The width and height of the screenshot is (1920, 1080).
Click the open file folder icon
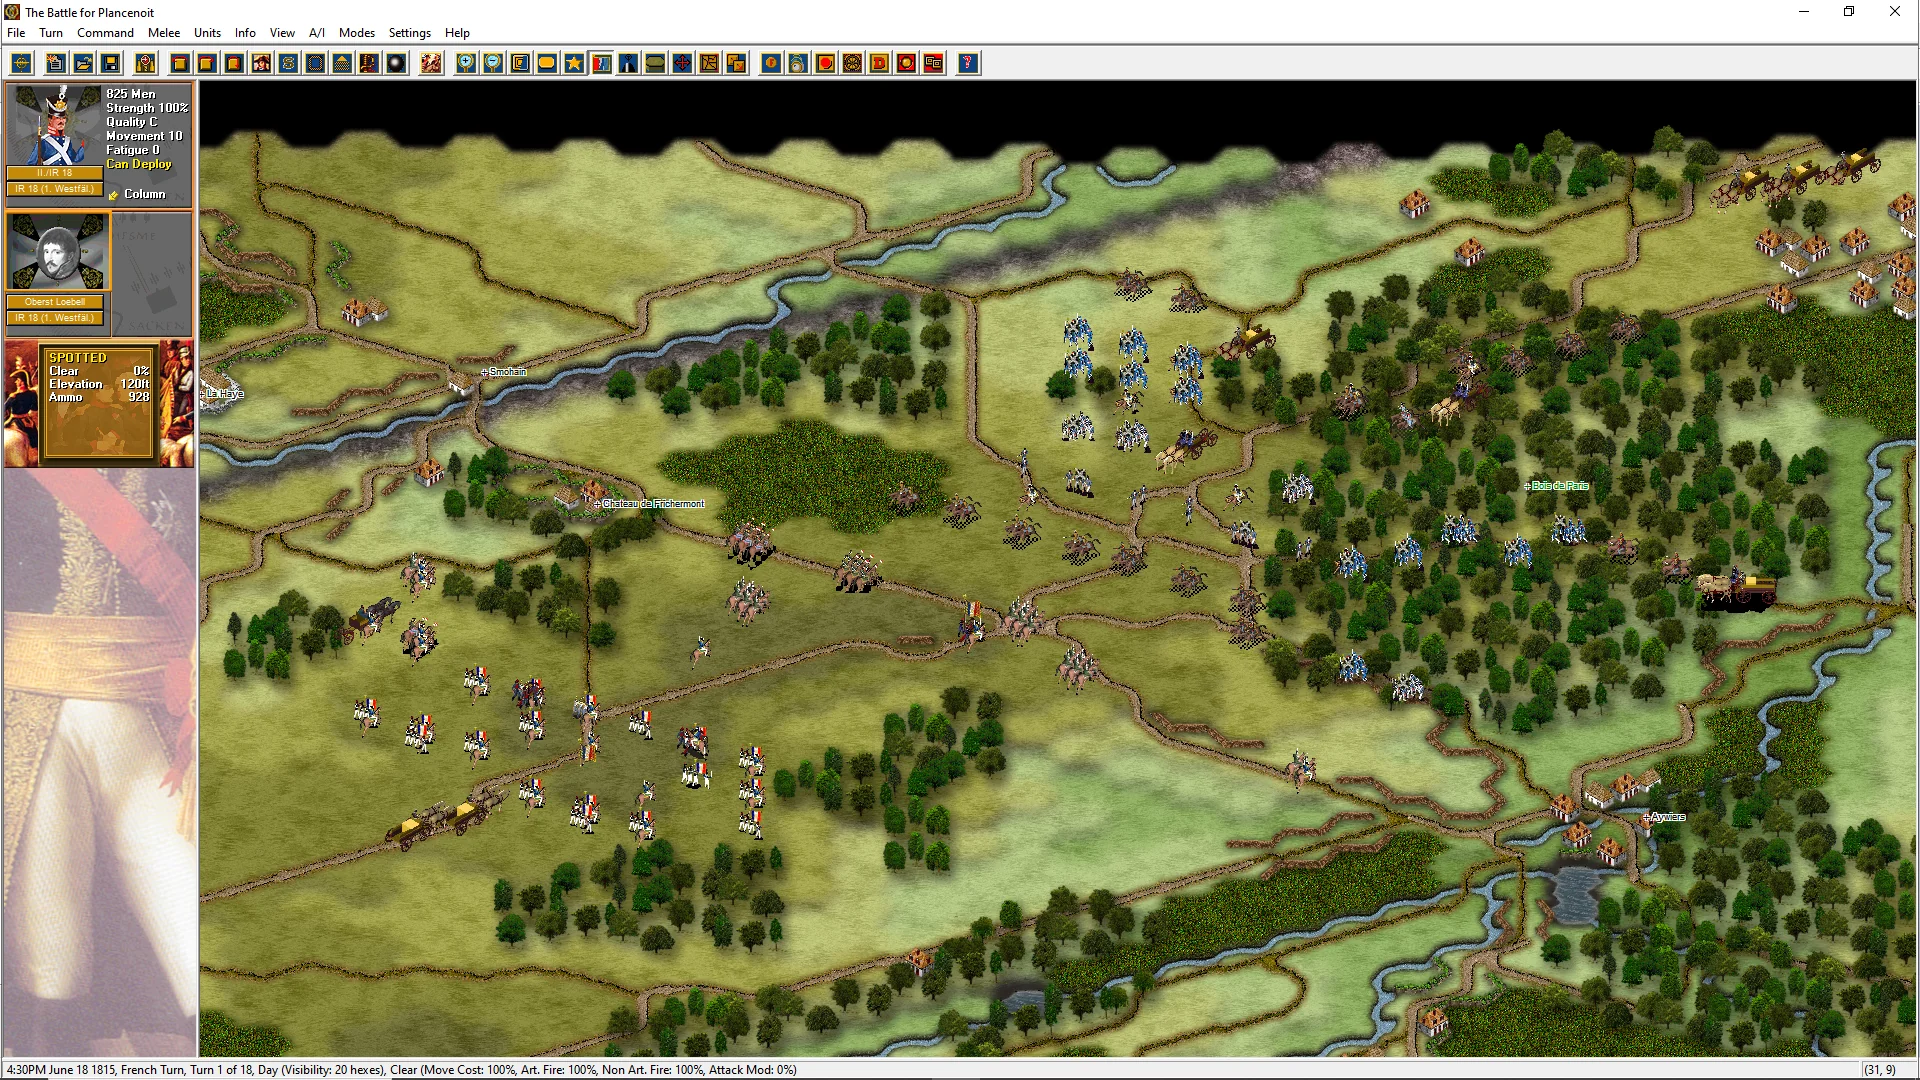coord(83,64)
